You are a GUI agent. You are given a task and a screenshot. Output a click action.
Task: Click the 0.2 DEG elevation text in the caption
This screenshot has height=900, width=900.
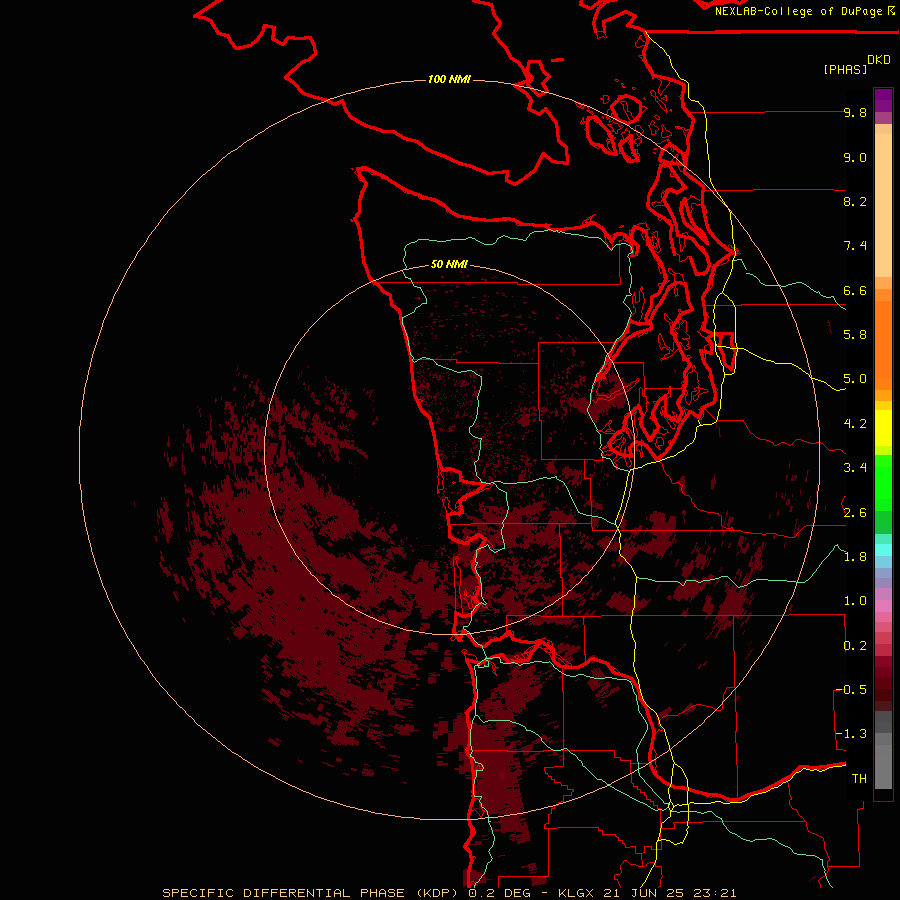tap(499, 893)
